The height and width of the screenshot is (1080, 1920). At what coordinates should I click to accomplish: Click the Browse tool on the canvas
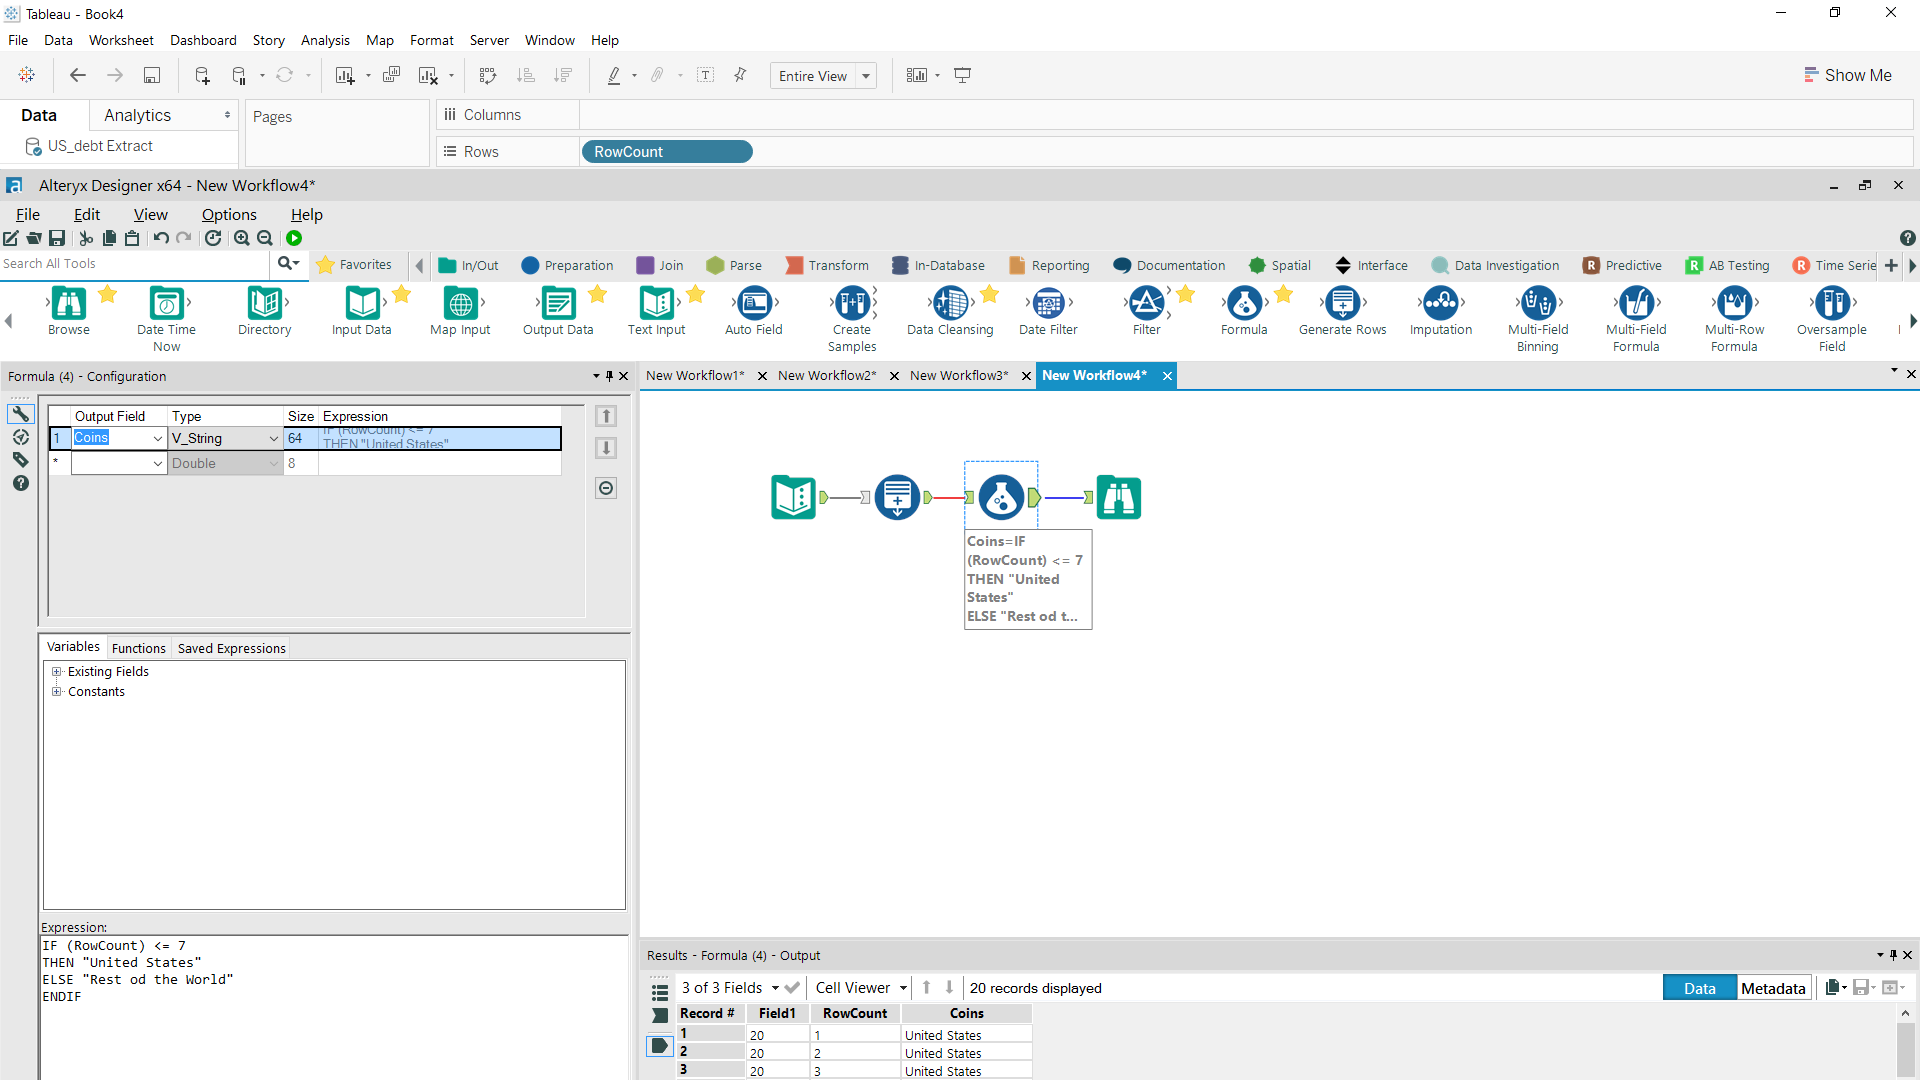(x=1118, y=497)
